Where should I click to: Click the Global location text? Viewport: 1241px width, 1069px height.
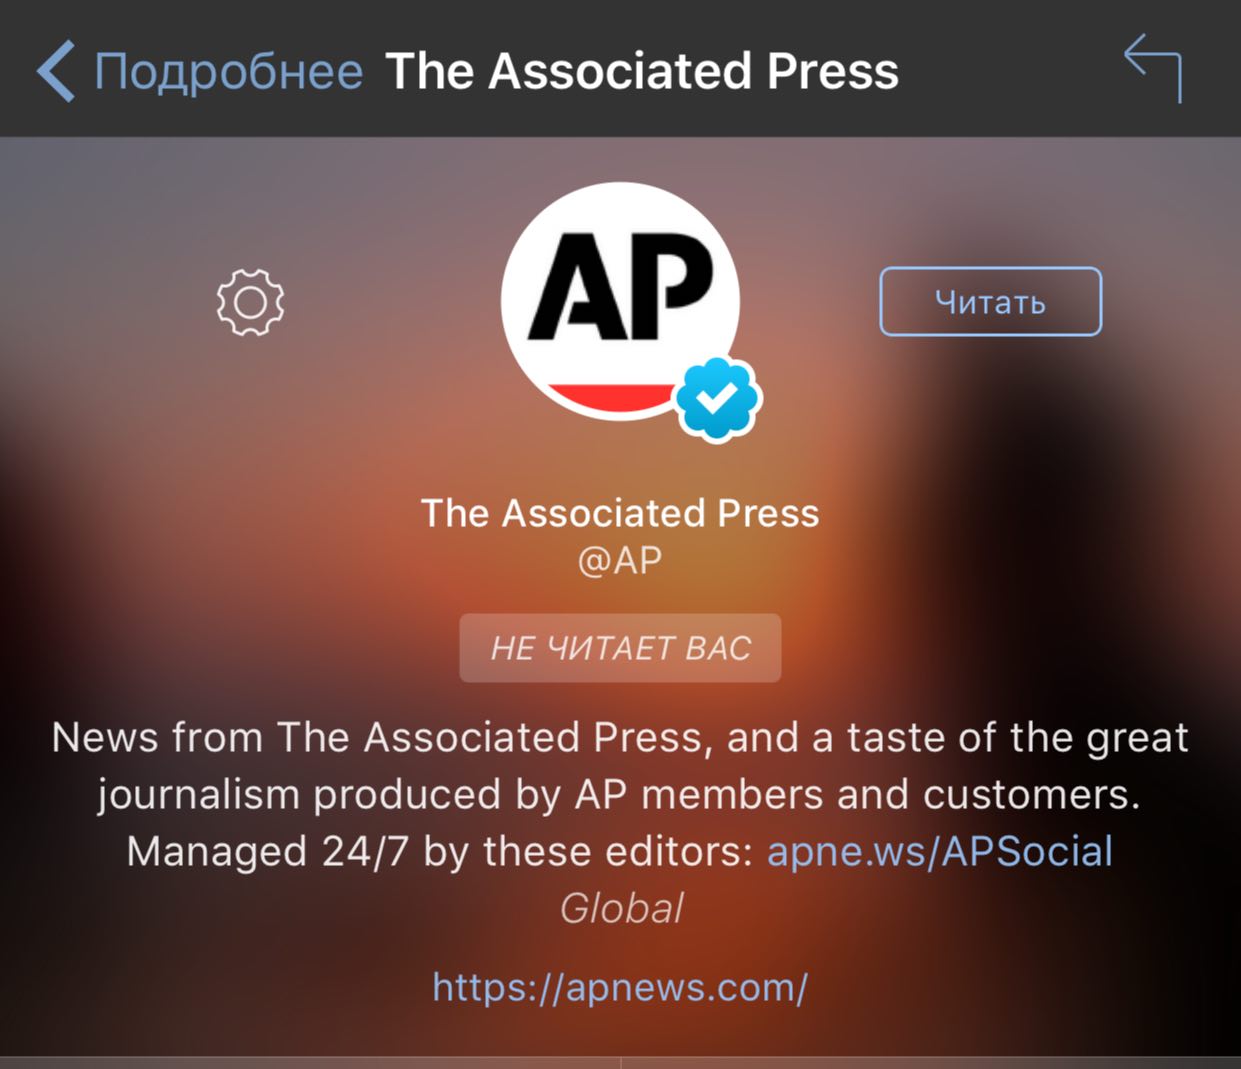click(621, 909)
